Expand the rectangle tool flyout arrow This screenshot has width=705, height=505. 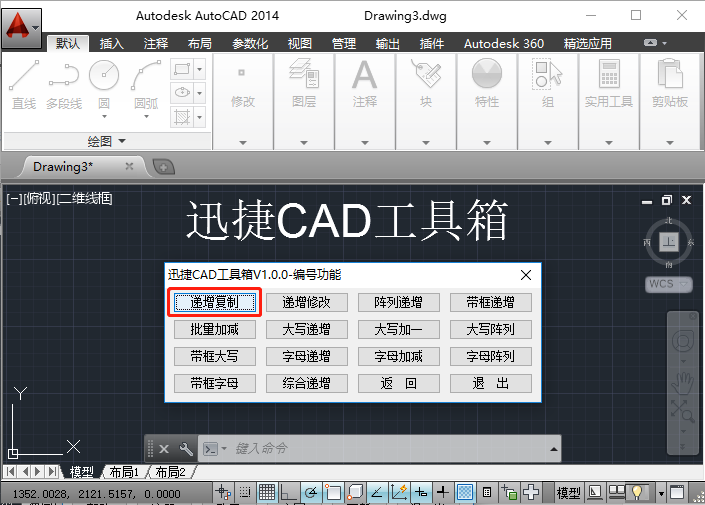(200, 69)
